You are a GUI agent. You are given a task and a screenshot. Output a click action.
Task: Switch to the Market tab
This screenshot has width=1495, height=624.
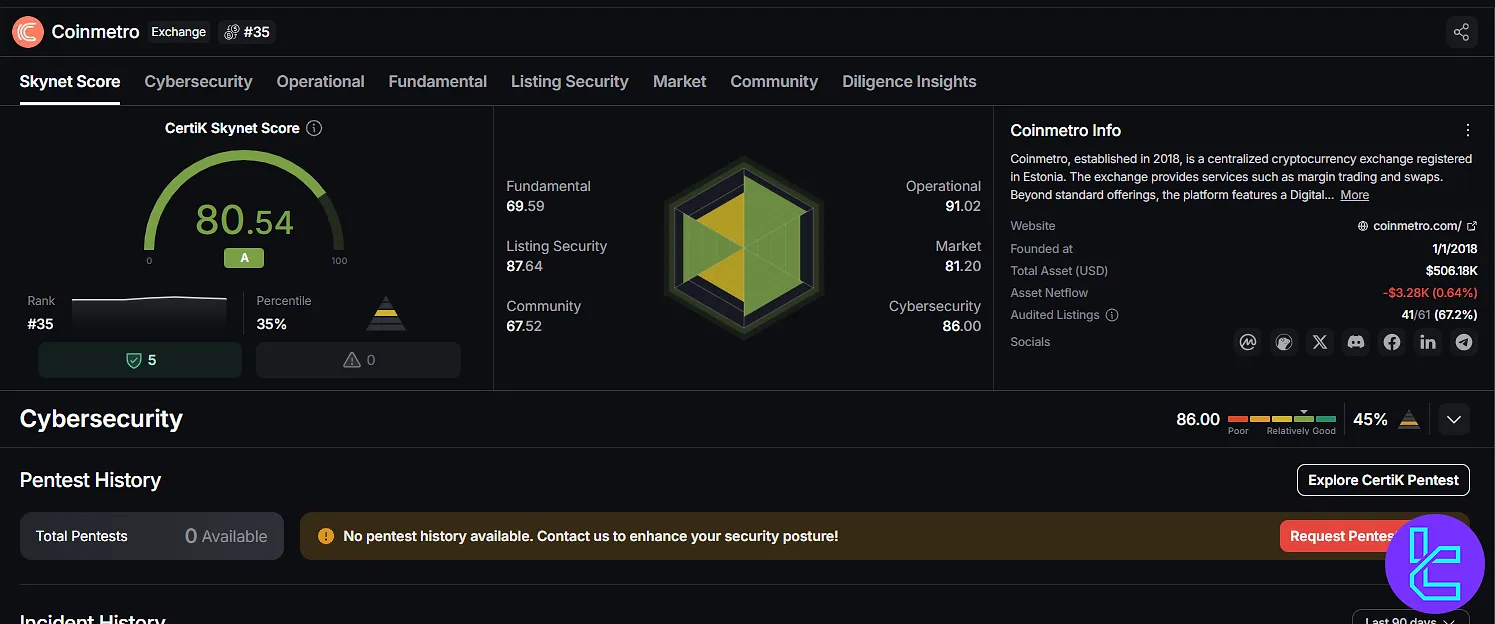680,82
